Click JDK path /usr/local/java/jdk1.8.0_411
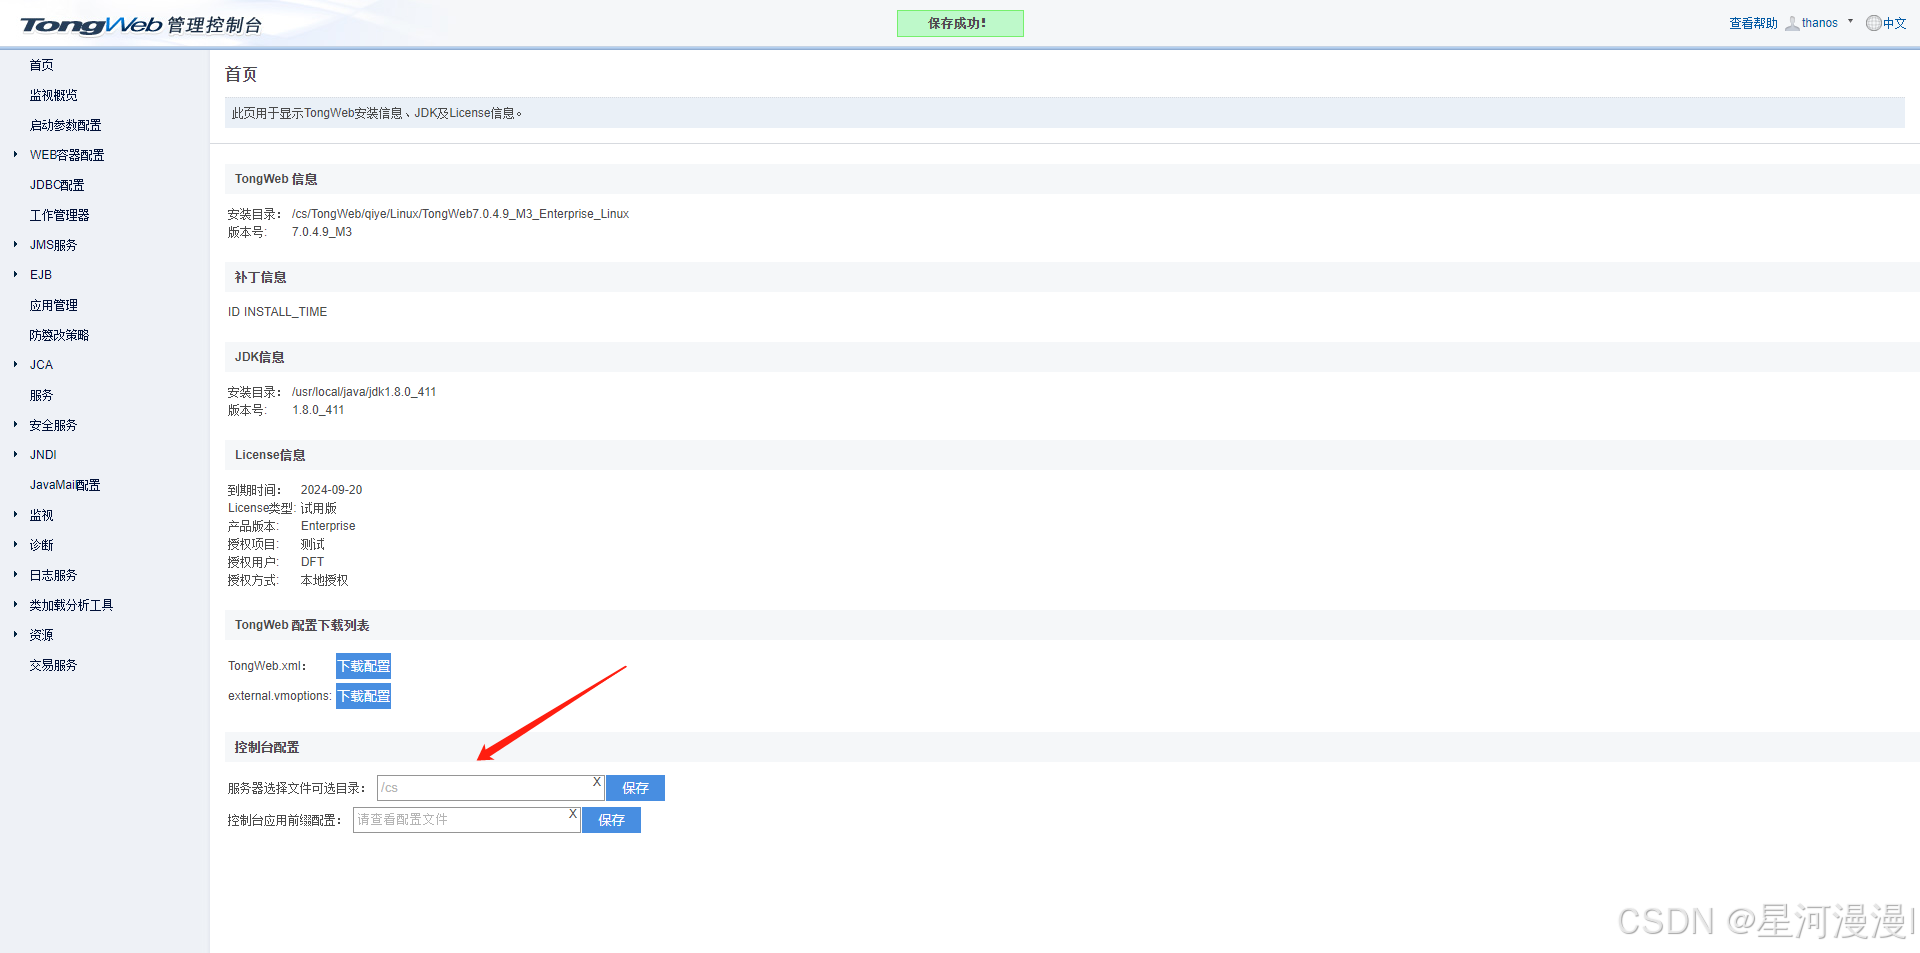This screenshot has width=1920, height=953. 364,392
